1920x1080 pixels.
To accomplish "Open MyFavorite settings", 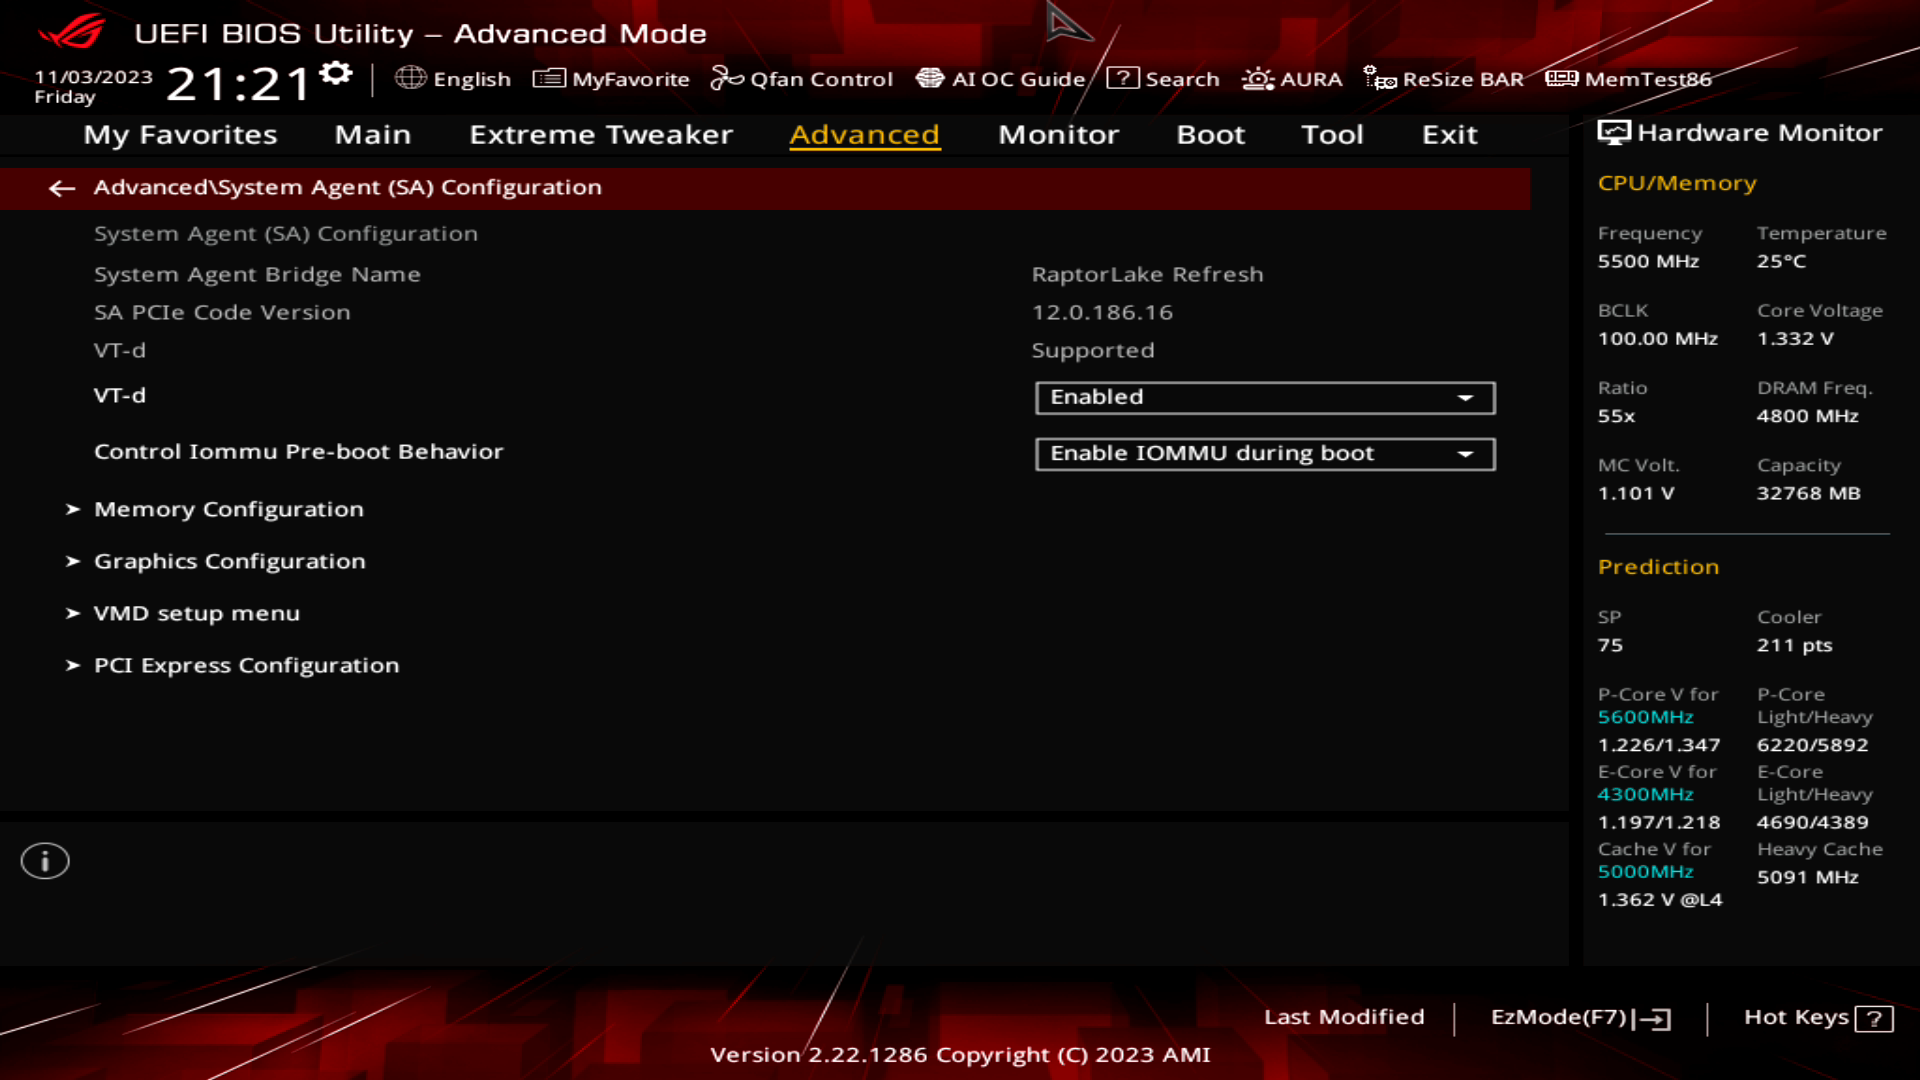I will coord(612,79).
